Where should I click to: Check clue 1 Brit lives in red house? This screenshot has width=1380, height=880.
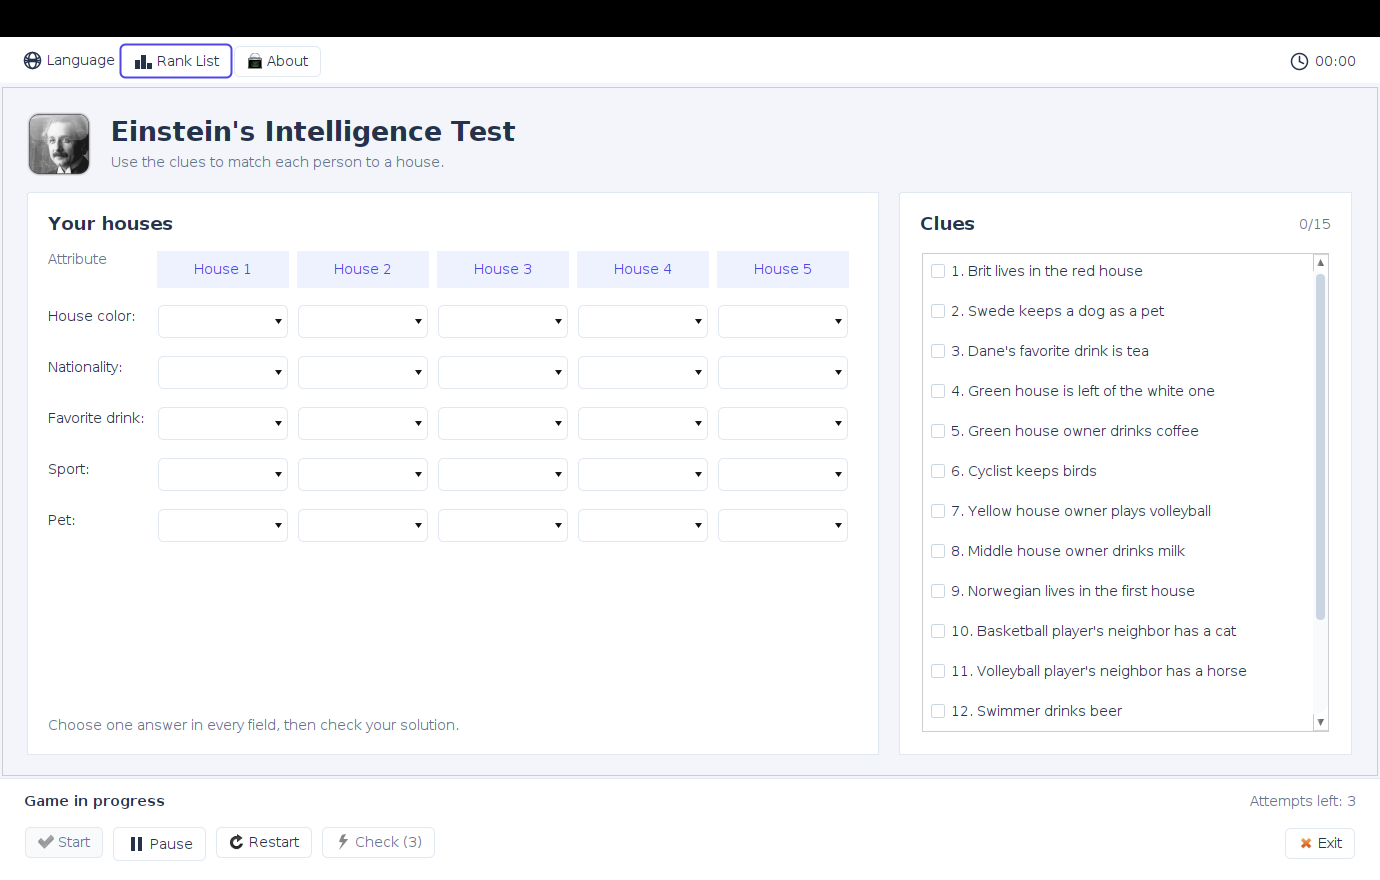tap(938, 271)
